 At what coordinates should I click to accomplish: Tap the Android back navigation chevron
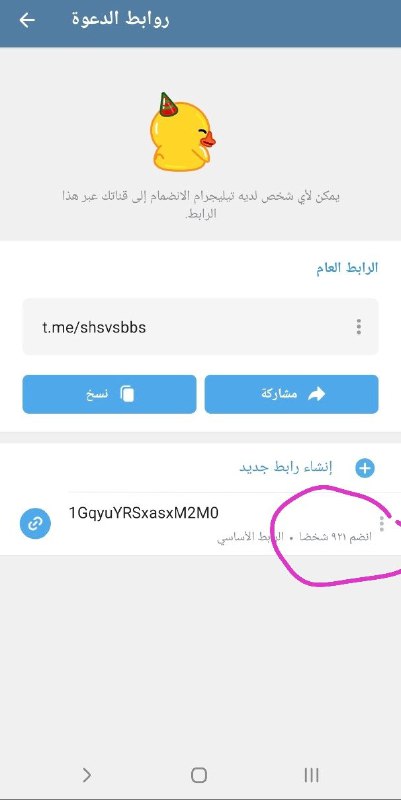[x=87, y=775]
